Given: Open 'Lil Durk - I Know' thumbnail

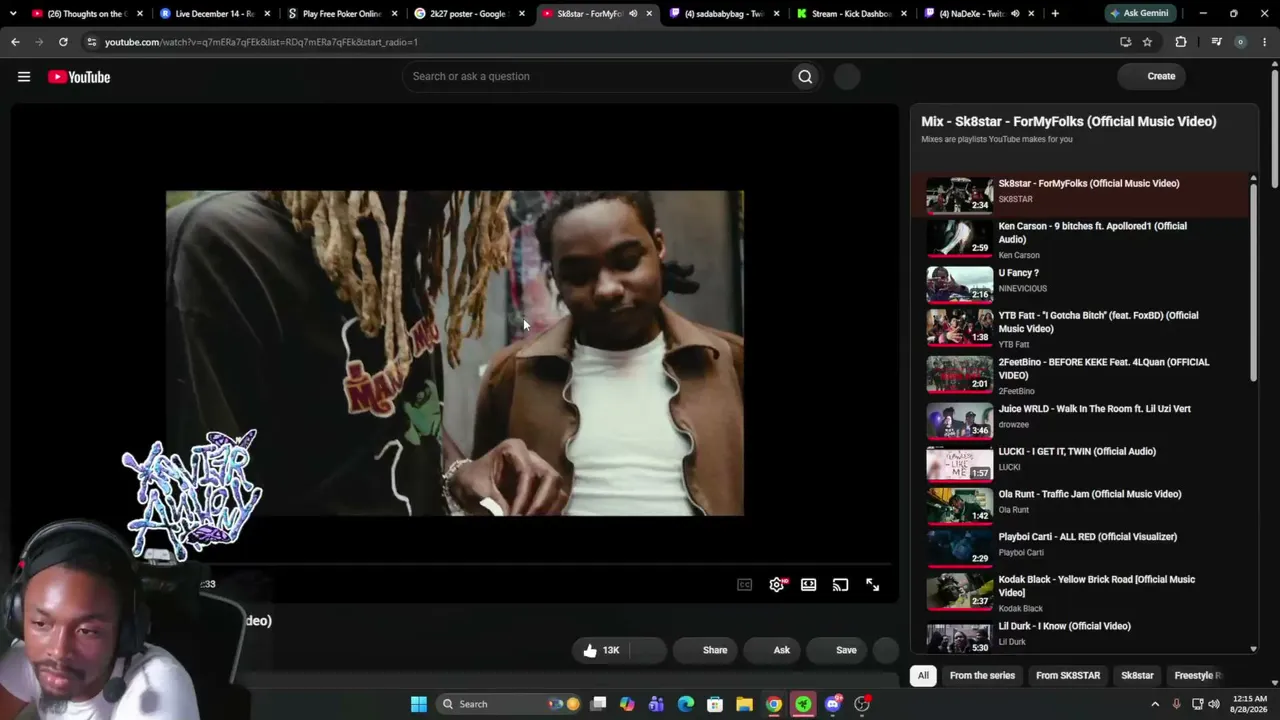Looking at the screenshot, I should (x=959, y=638).
